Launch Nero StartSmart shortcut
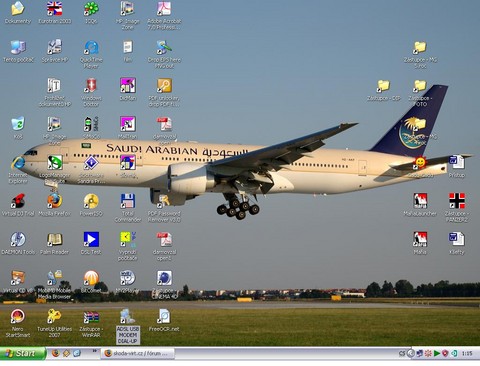Screen dimensions: 480x366 [x=18, y=316]
